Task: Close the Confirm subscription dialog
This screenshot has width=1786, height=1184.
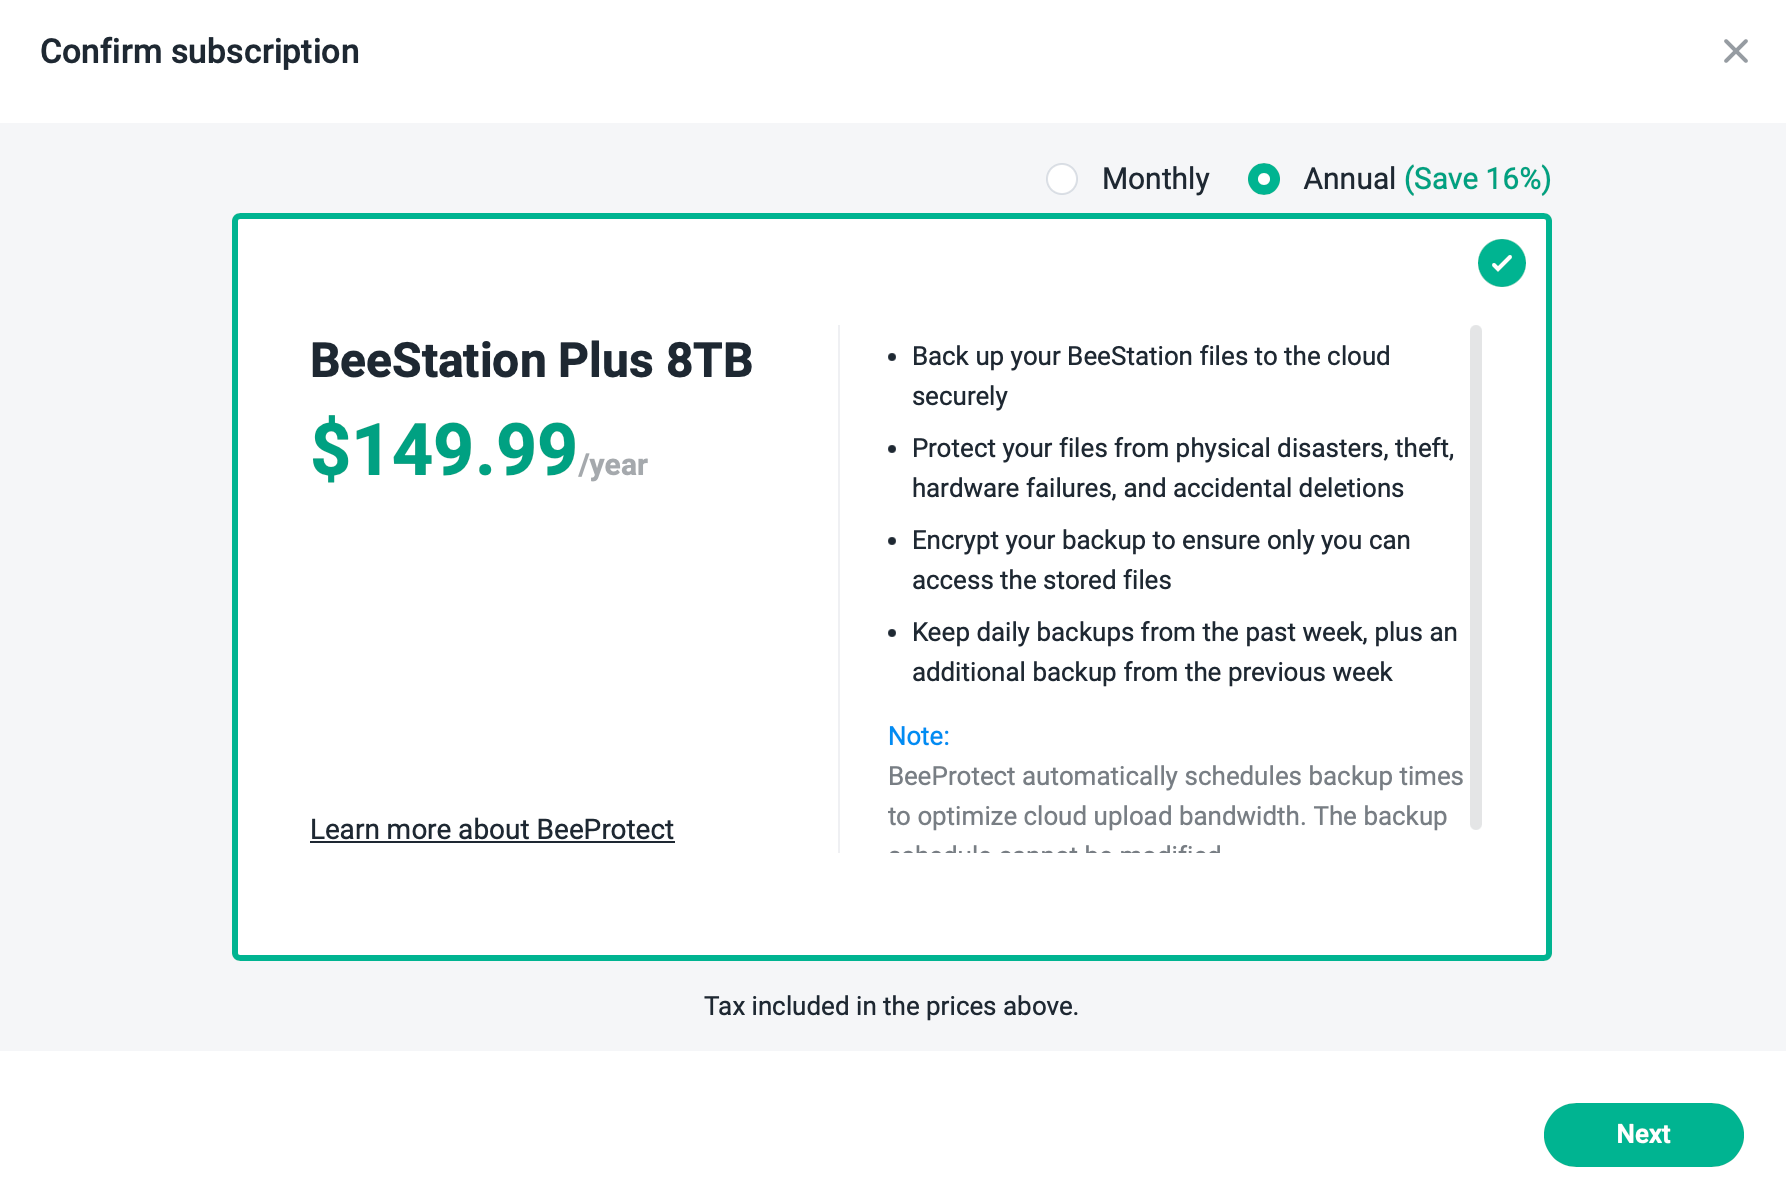Action: click(x=1735, y=51)
